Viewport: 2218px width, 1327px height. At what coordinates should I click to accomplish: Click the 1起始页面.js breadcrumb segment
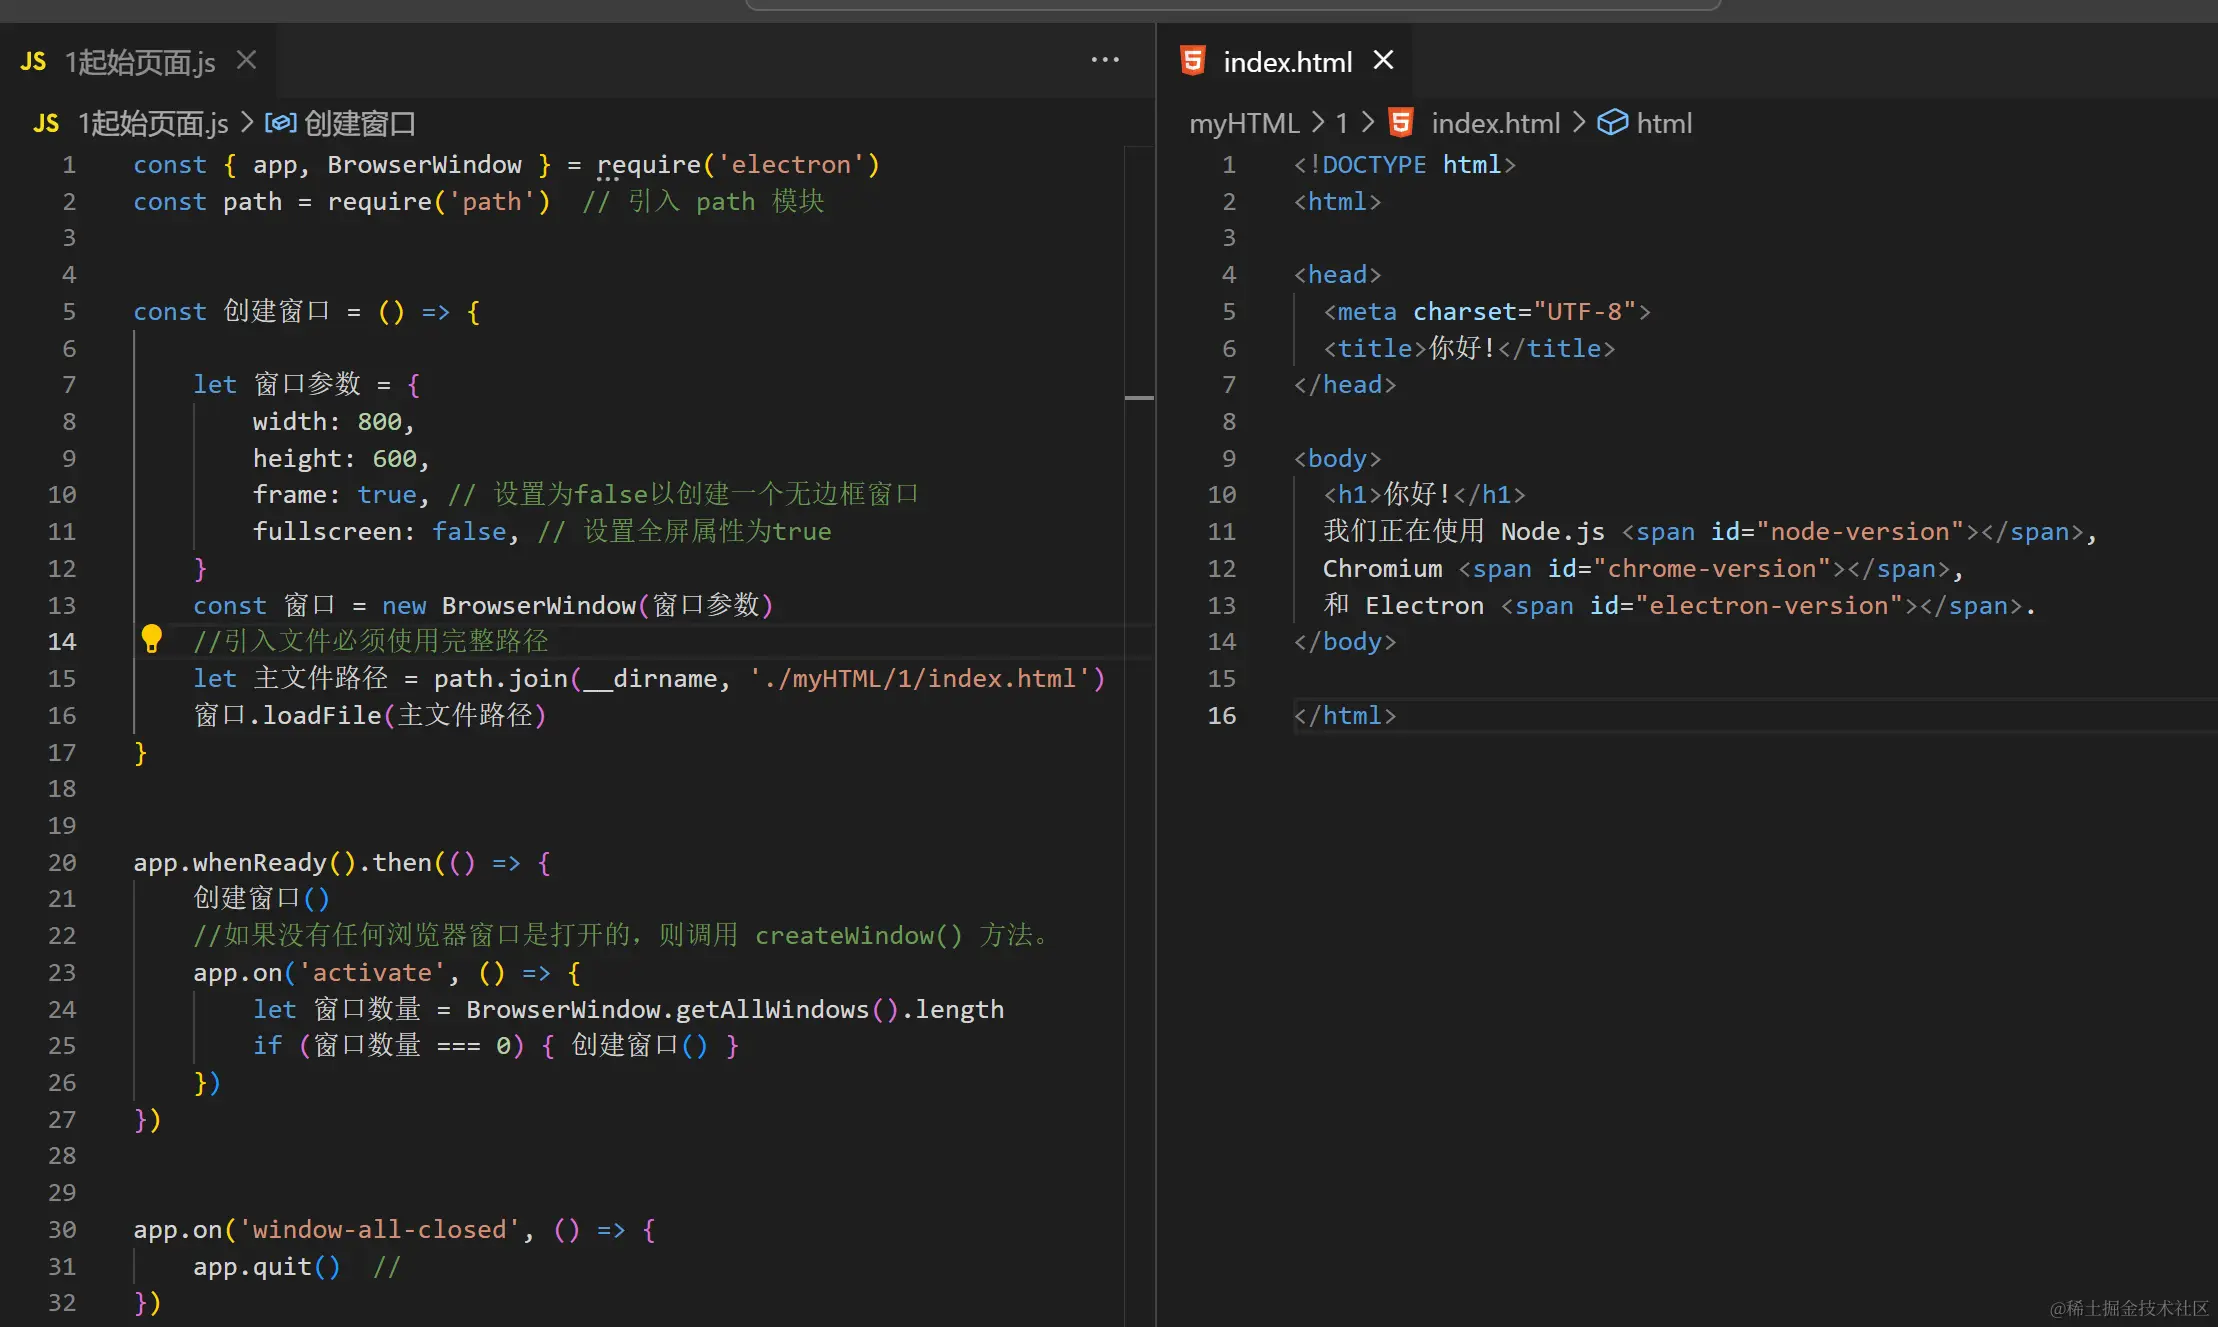pyautogui.click(x=153, y=123)
